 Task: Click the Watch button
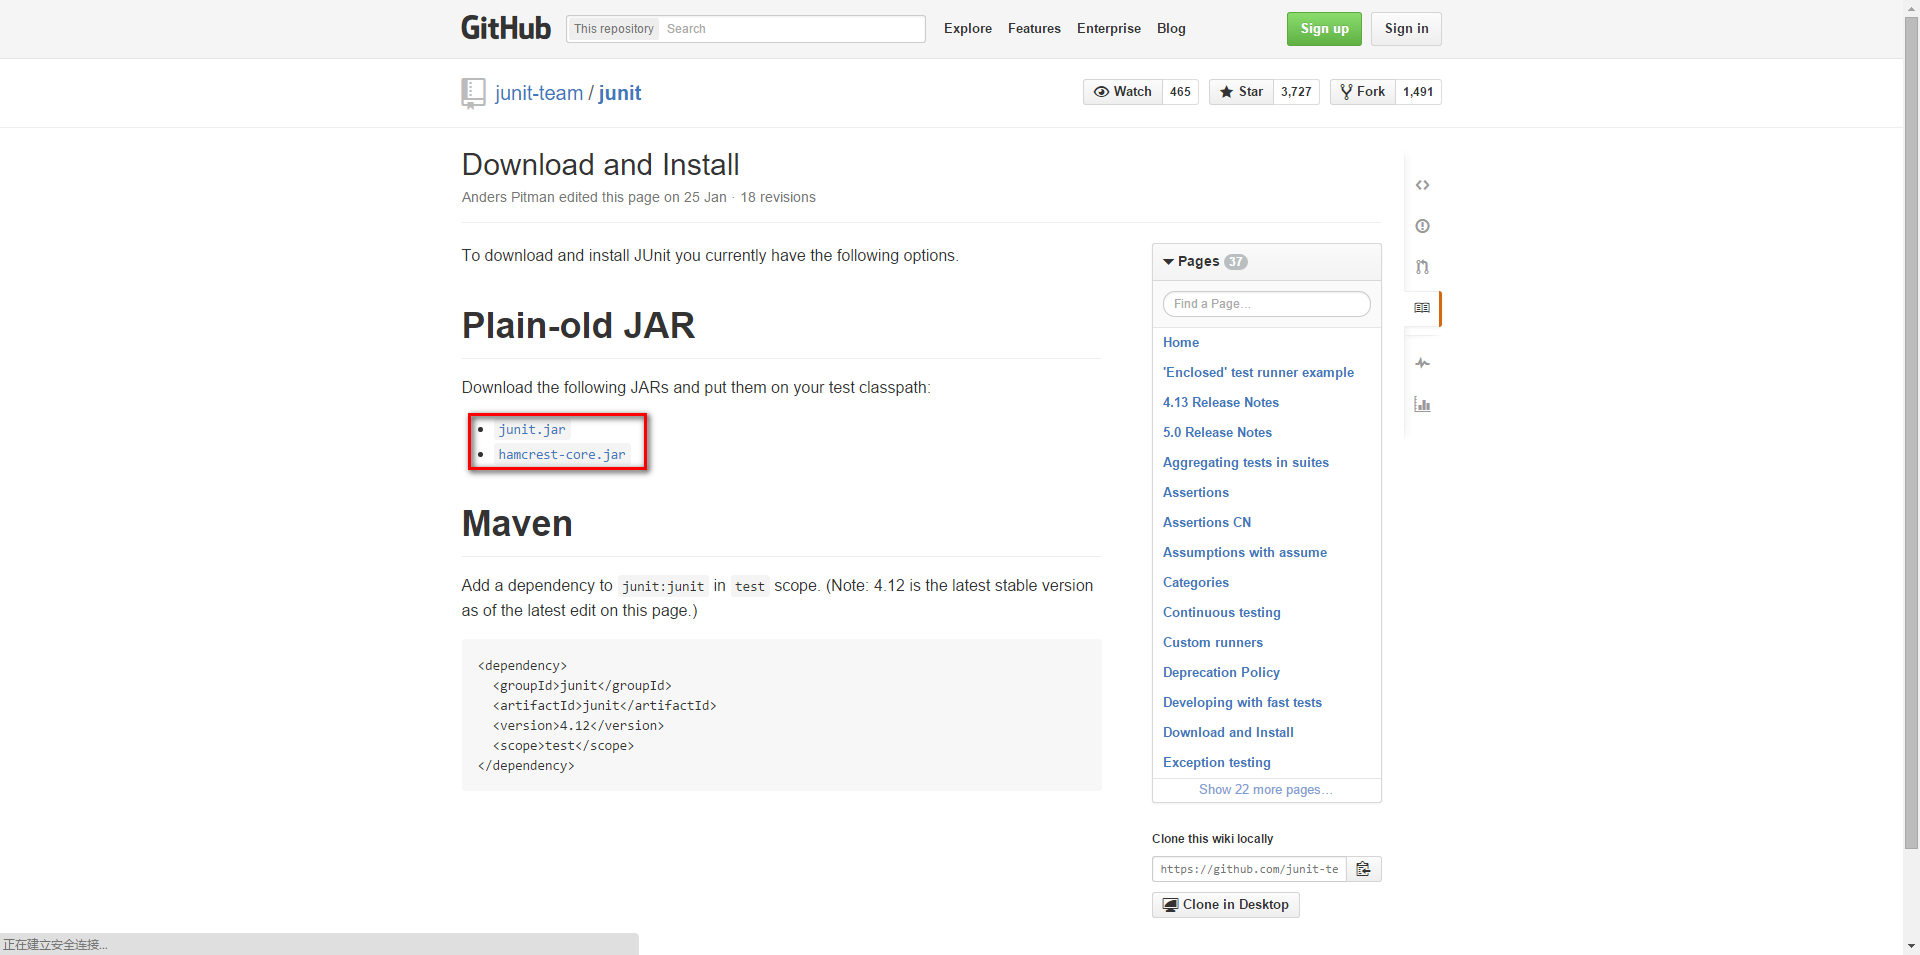(1122, 92)
